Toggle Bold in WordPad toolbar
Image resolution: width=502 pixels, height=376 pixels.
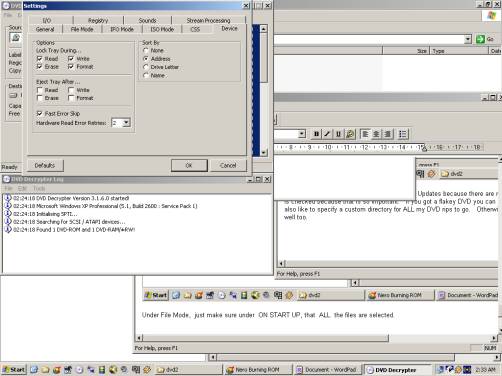(316, 134)
